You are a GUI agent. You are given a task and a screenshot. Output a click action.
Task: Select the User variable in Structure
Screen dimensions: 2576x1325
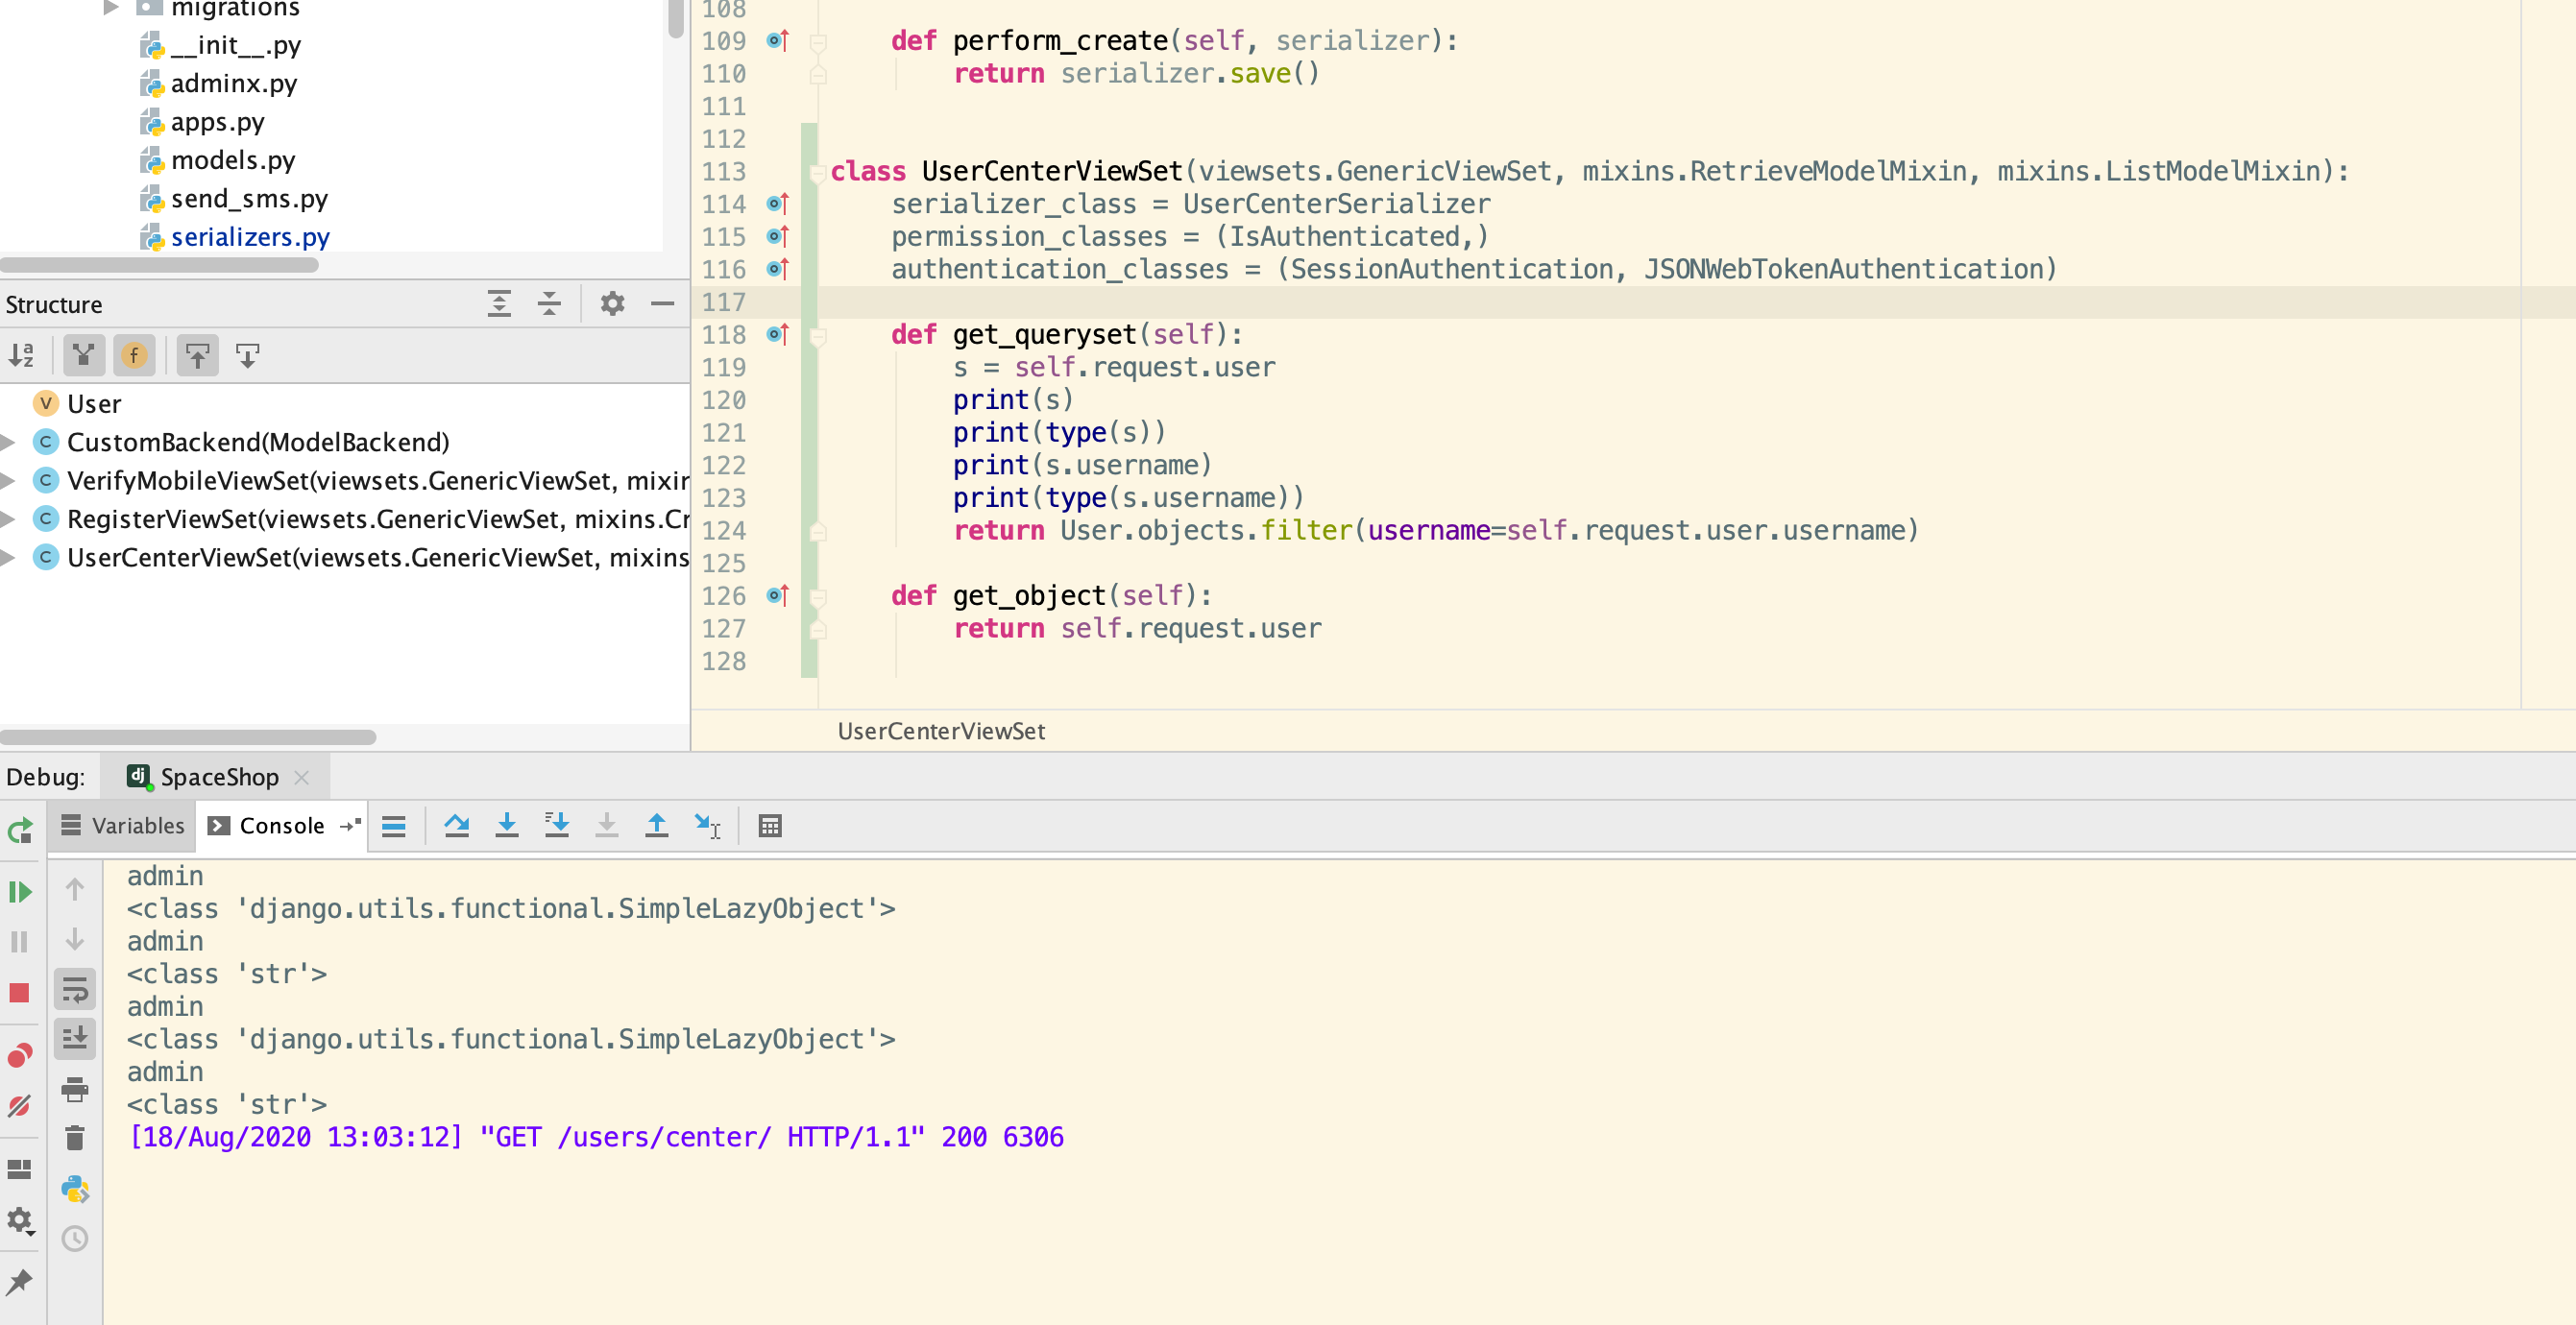pos(94,404)
